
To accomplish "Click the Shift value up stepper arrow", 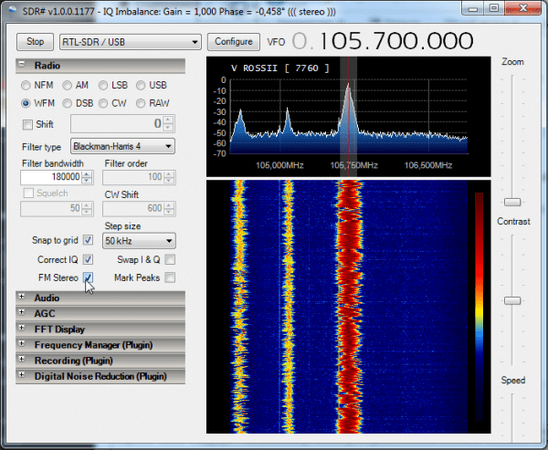I will pyautogui.click(x=168, y=120).
